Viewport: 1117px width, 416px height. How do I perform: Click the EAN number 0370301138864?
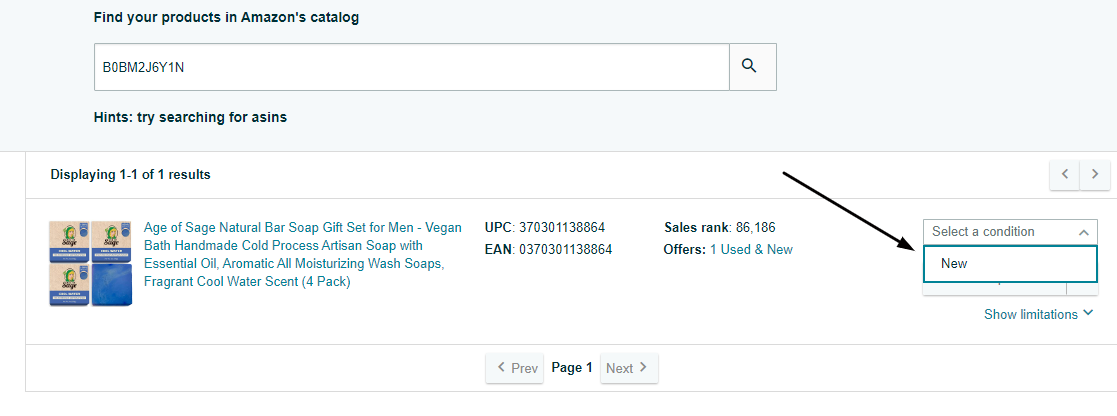[x=565, y=249]
